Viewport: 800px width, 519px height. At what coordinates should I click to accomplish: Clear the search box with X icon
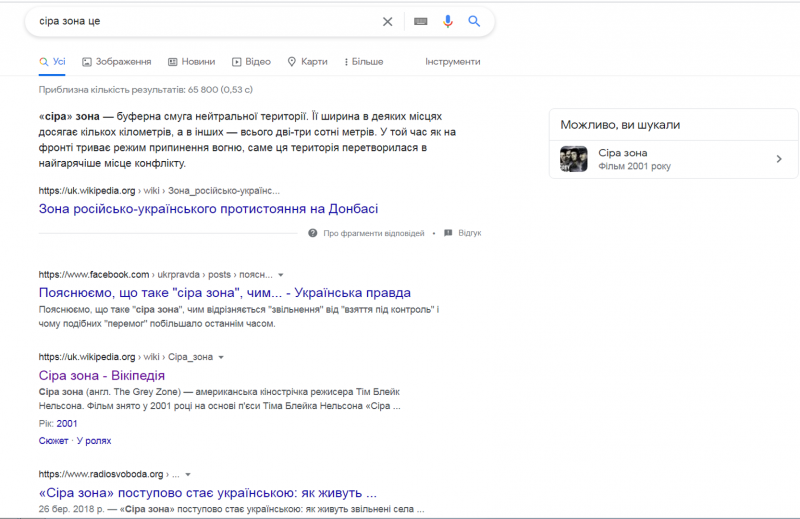click(x=388, y=21)
